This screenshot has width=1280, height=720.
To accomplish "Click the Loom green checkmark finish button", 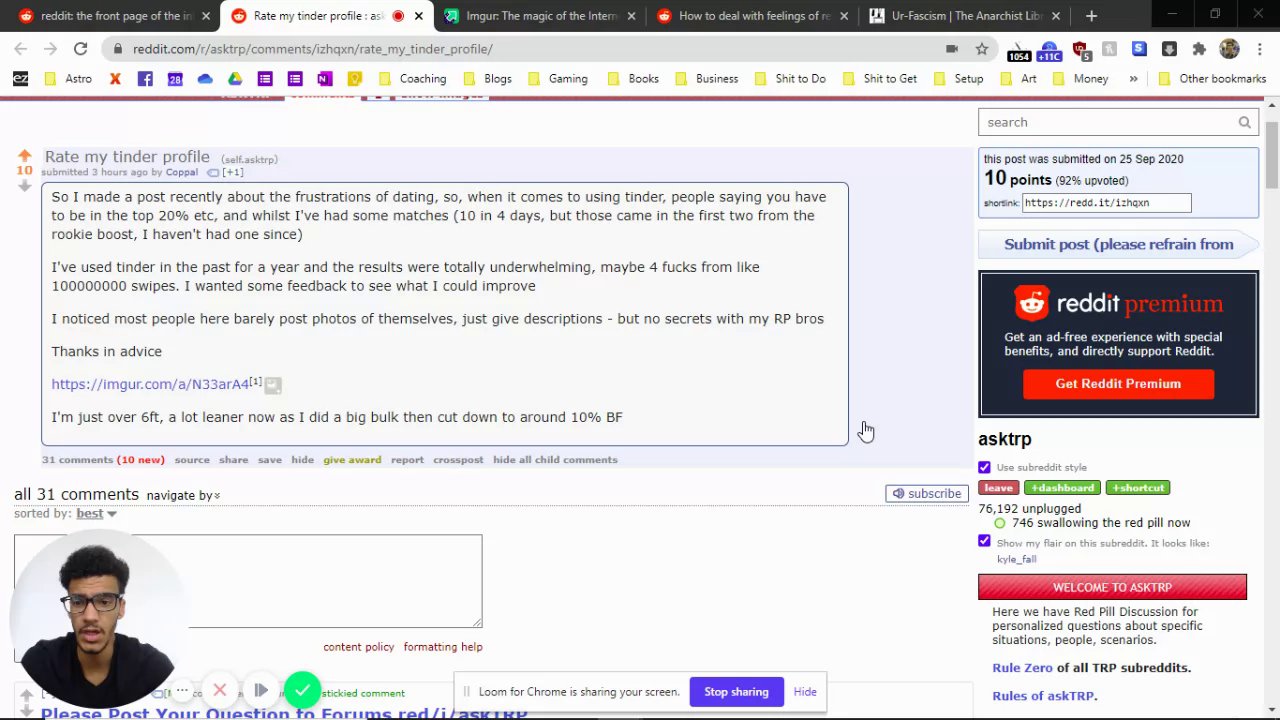I will pos(302,690).
